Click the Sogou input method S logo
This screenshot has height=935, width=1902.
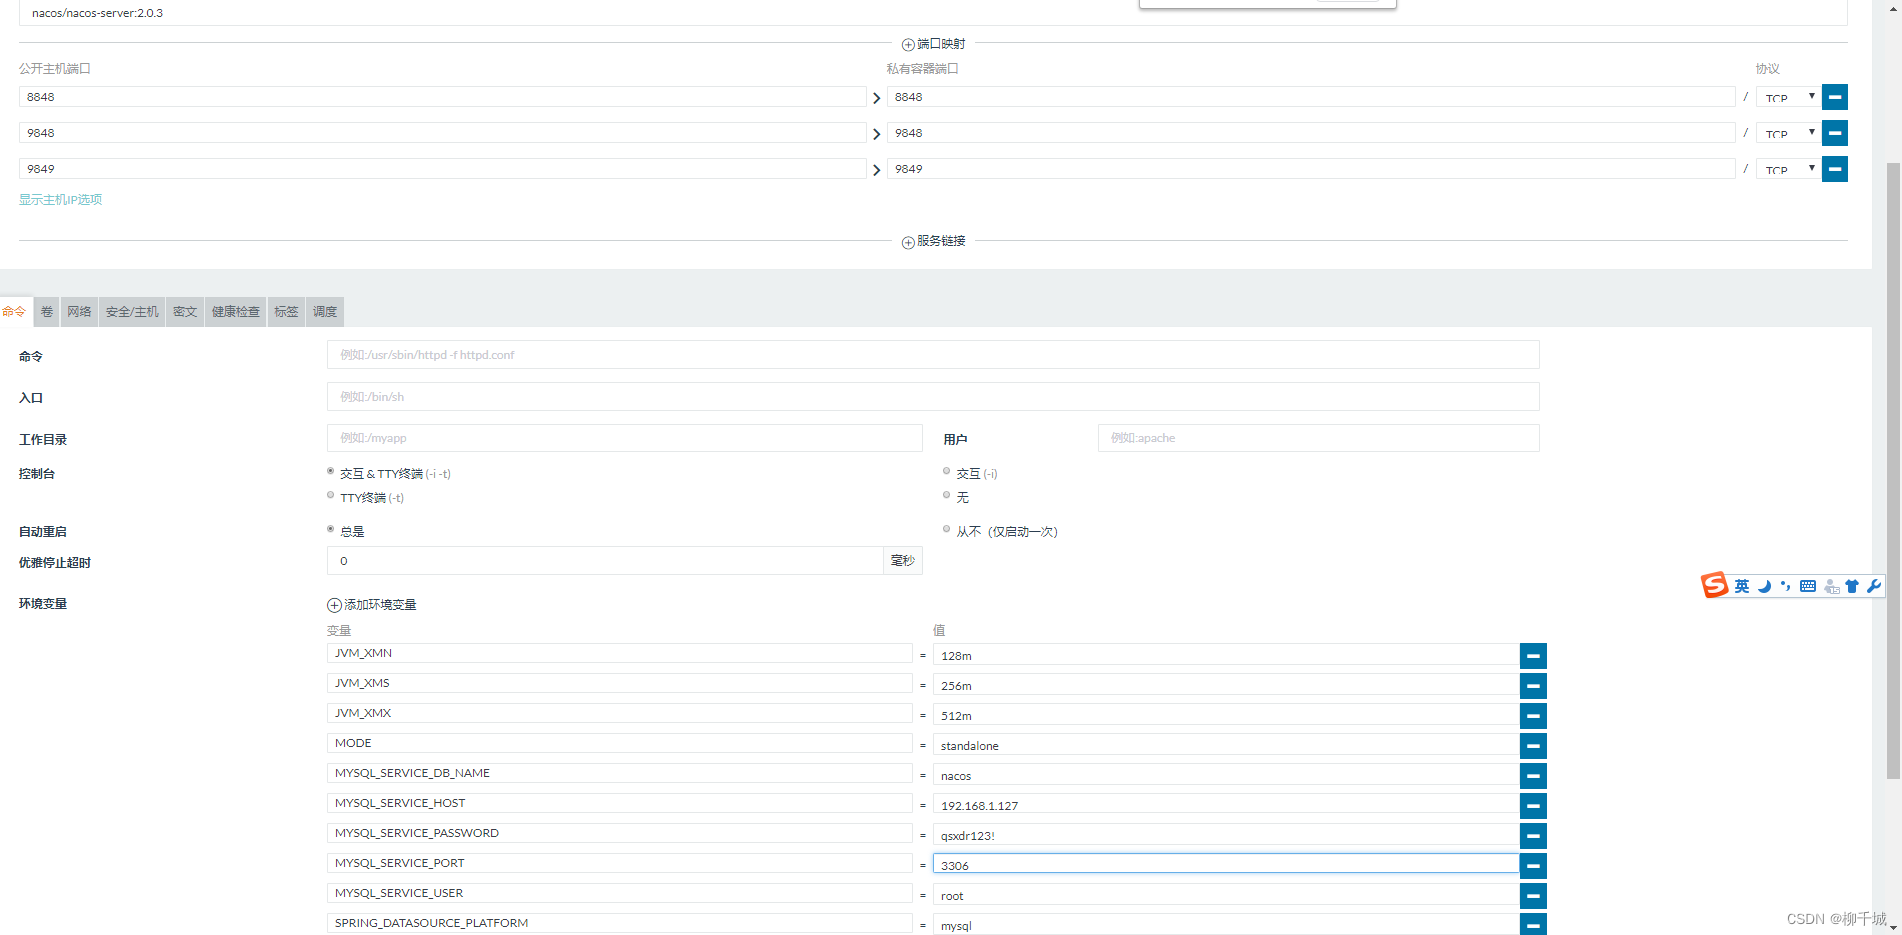pyautogui.click(x=1715, y=585)
